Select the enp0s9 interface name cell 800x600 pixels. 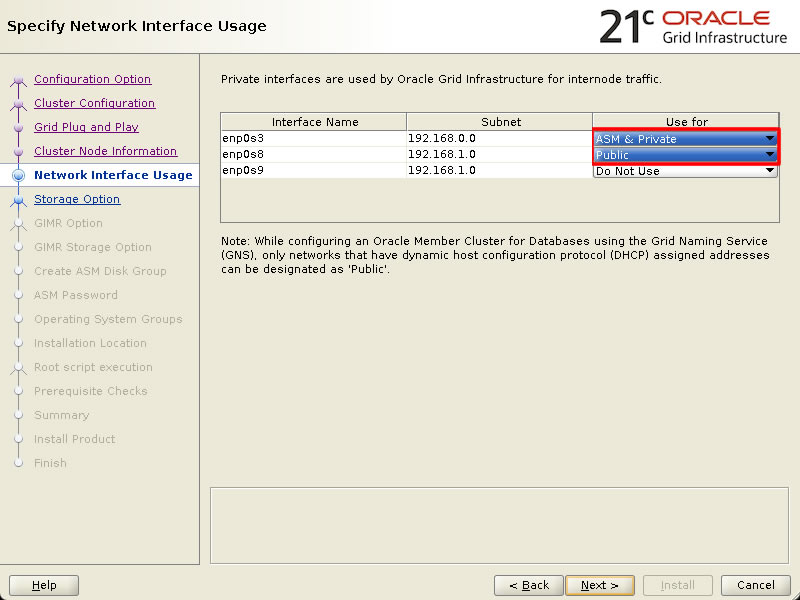[314, 170]
